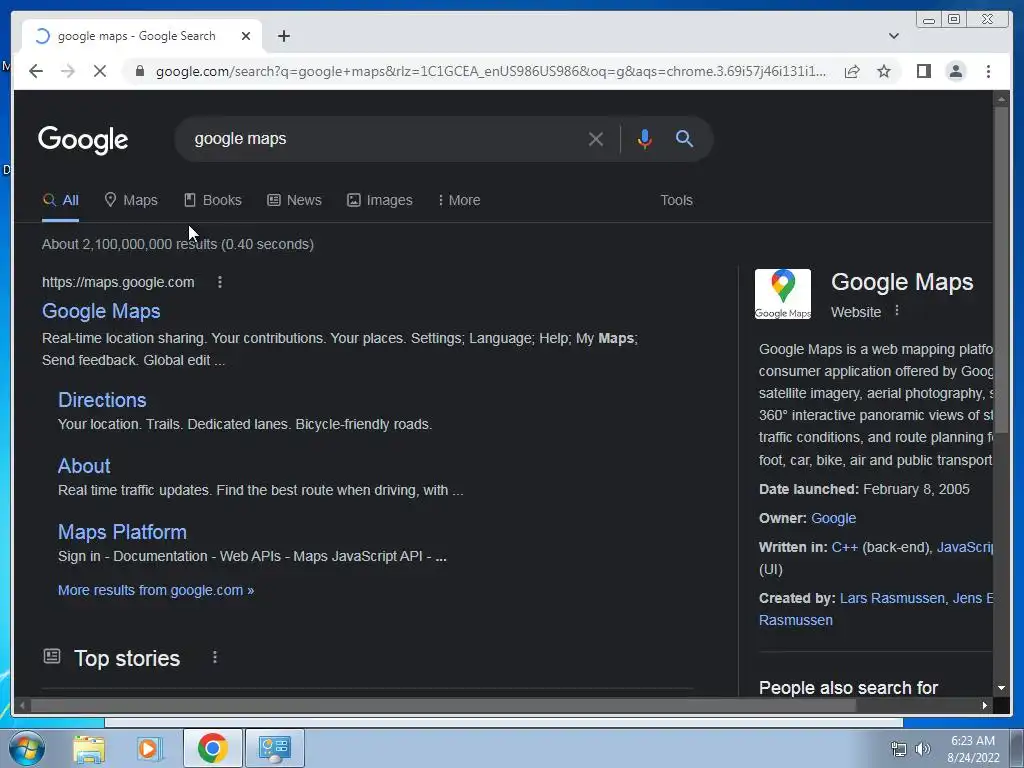Open the taskbar clock showing 6:23 AM
1024x768 pixels.
[x=973, y=749]
